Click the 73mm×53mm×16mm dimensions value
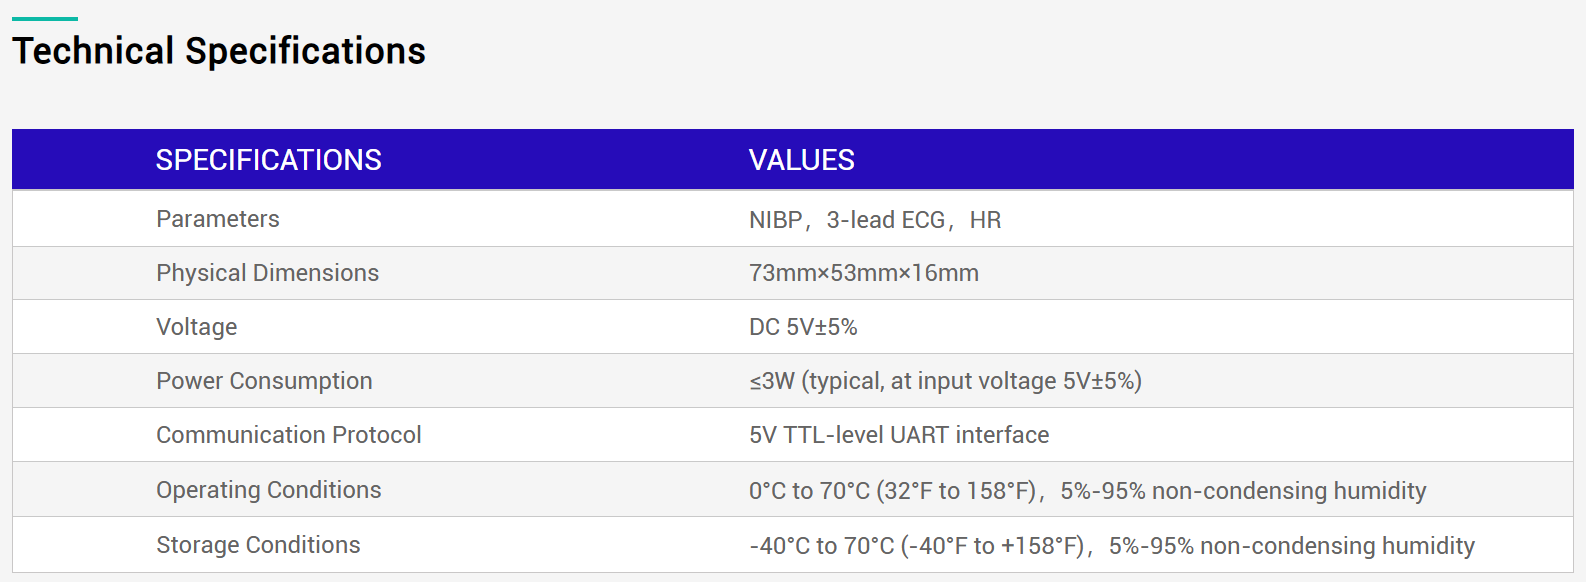The height and width of the screenshot is (582, 1586). click(x=863, y=273)
